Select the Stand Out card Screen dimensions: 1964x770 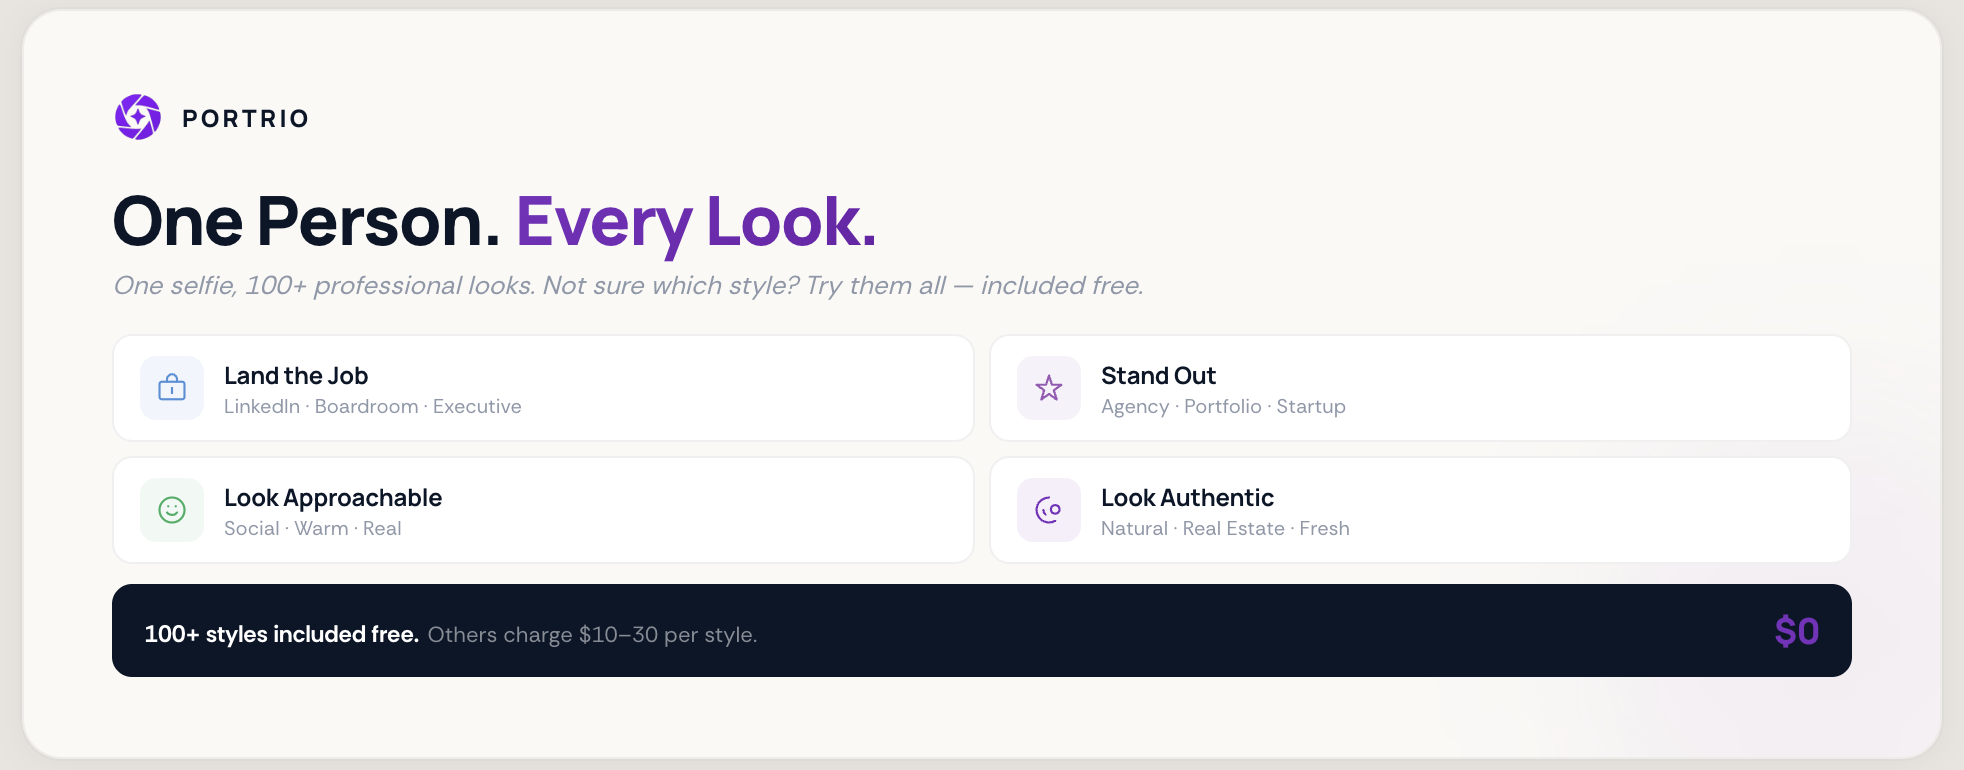click(1420, 388)
